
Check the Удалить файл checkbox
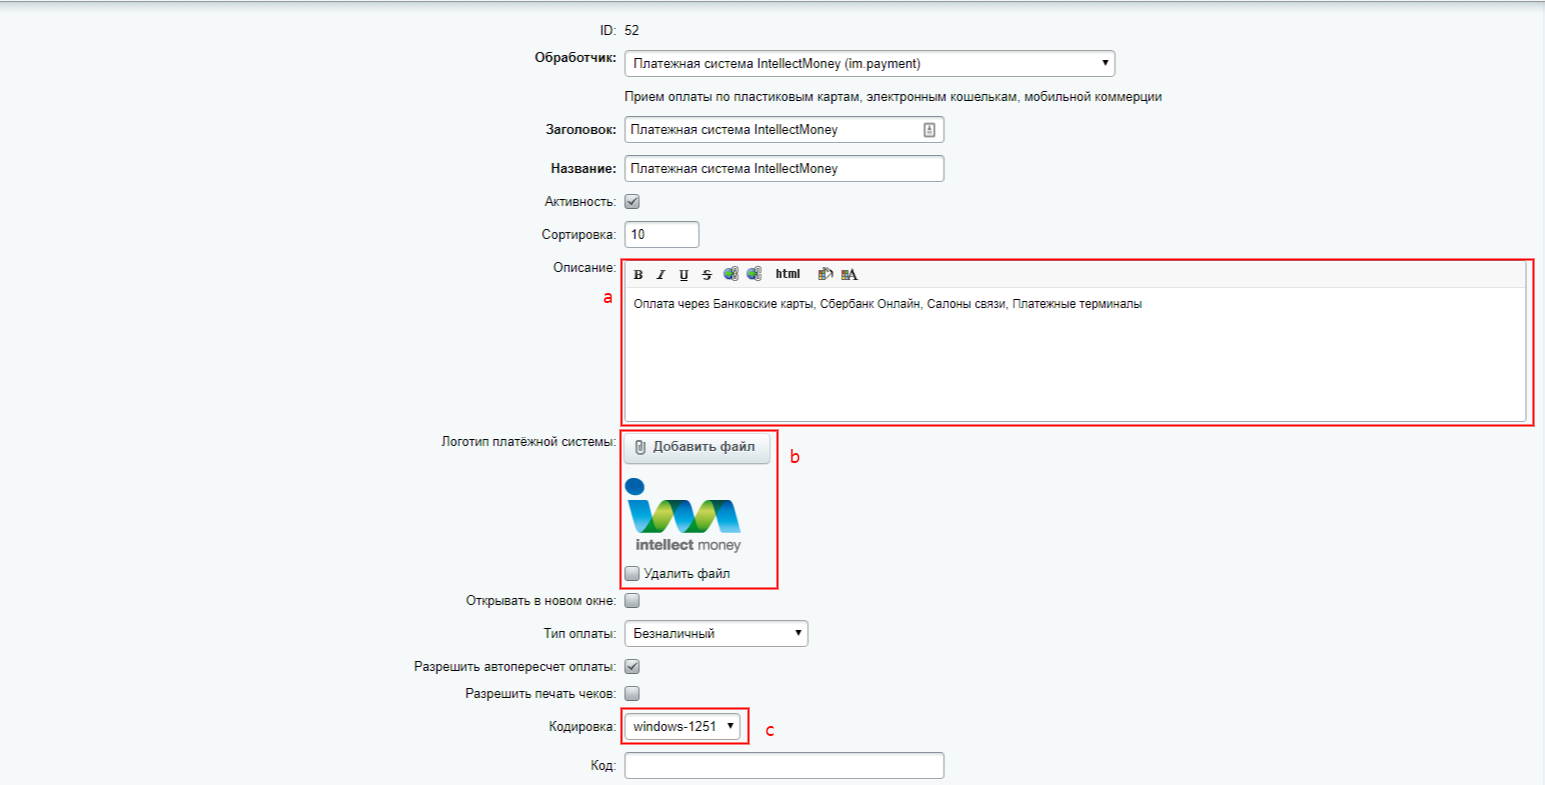coord(632,574)
